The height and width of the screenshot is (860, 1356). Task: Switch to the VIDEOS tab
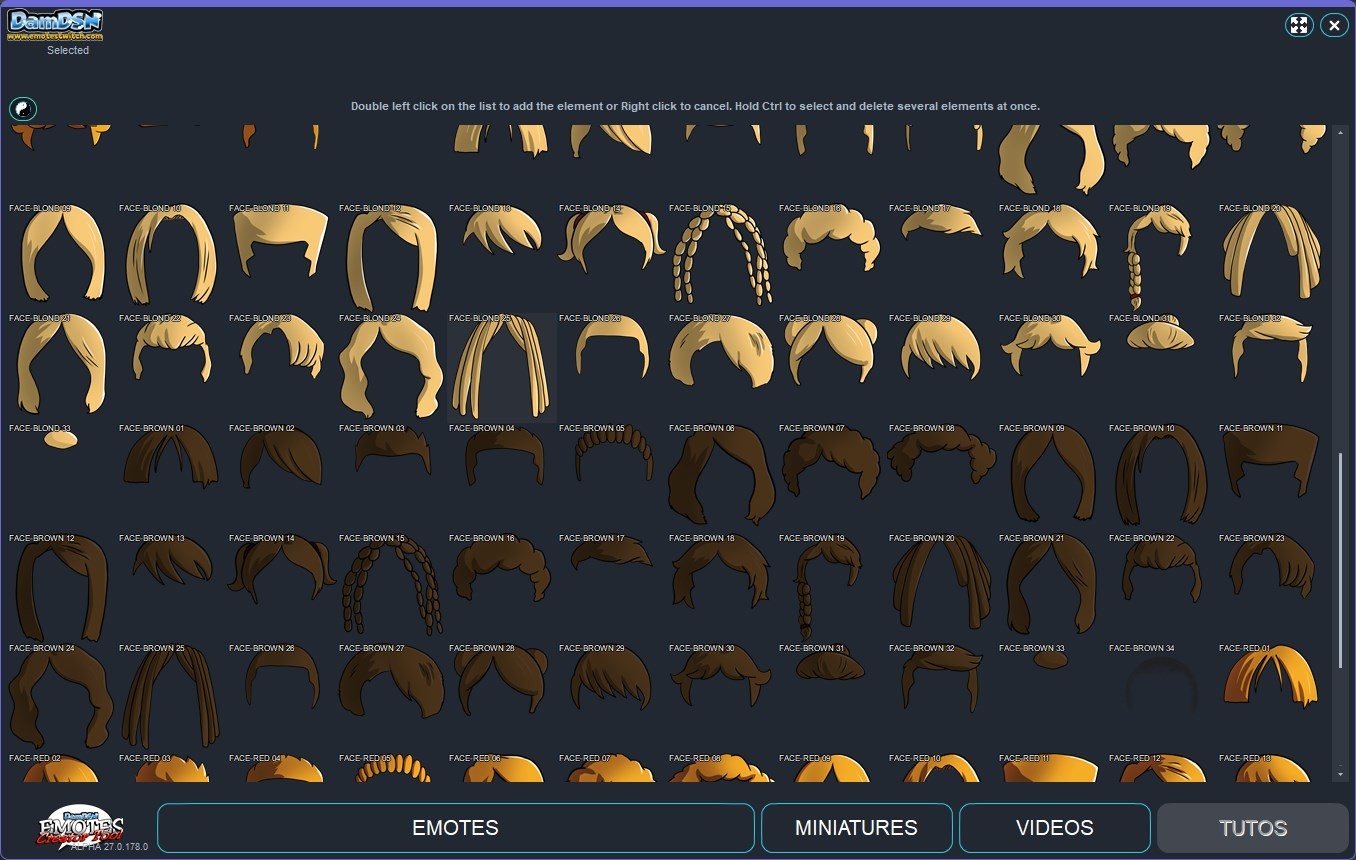coord(1054,827)
